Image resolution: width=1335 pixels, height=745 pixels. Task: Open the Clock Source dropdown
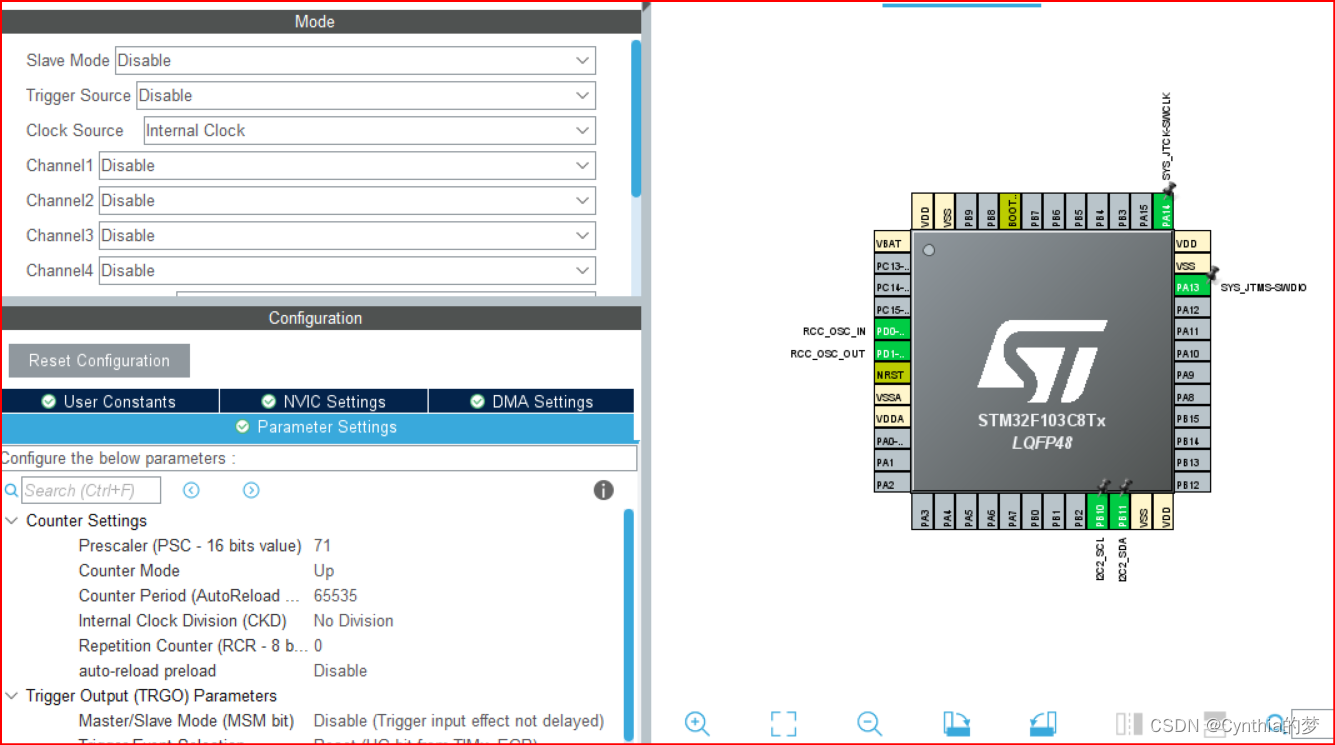[368, 130]
